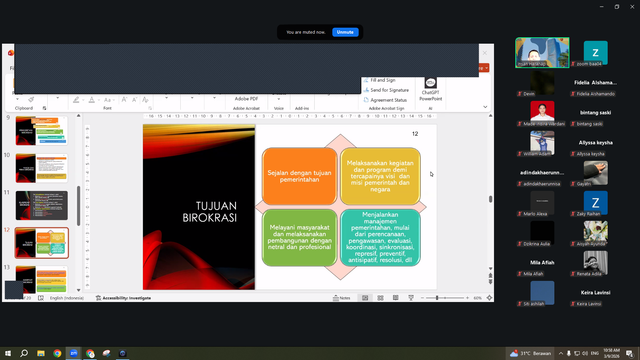Click main slide vertical scrollbar thumb
Viewport: 640px width, 360px height.
click(x=490, y=199)
